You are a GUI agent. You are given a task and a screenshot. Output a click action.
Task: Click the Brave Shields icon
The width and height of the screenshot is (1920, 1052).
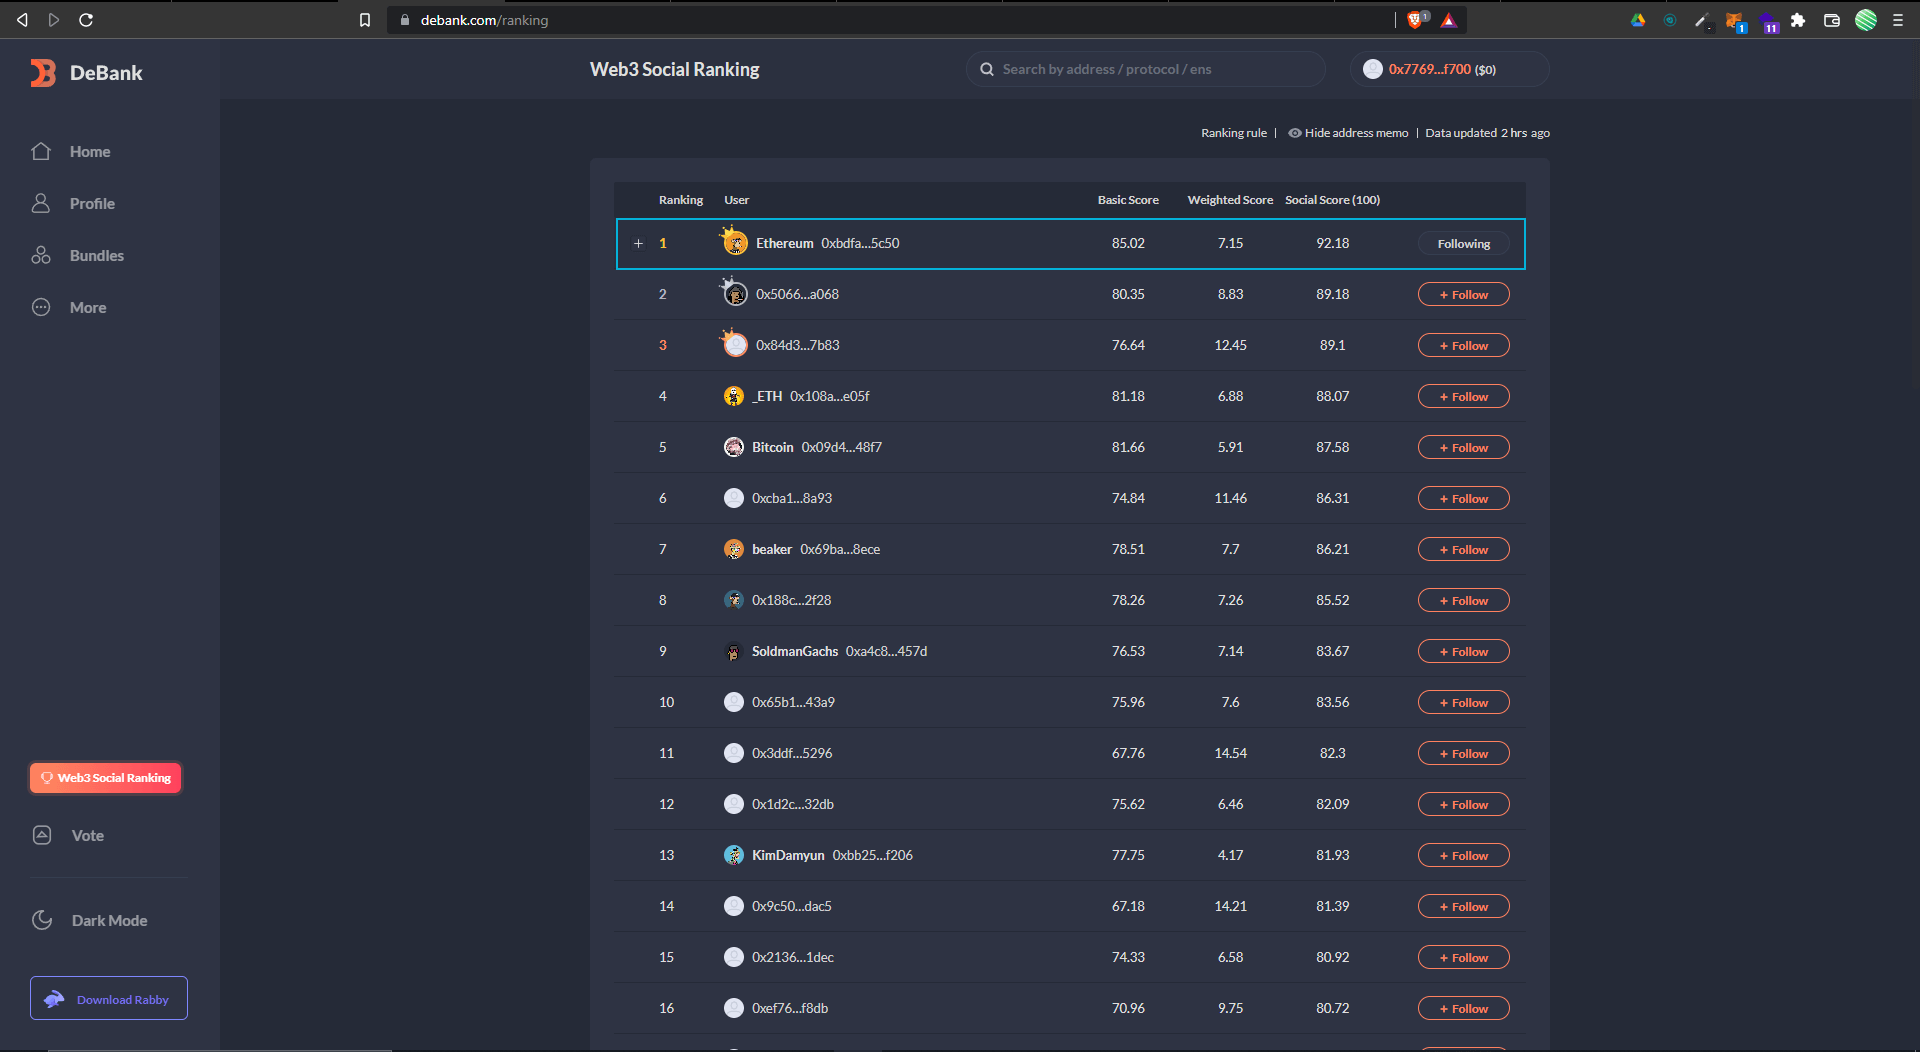pos(1415,20)
